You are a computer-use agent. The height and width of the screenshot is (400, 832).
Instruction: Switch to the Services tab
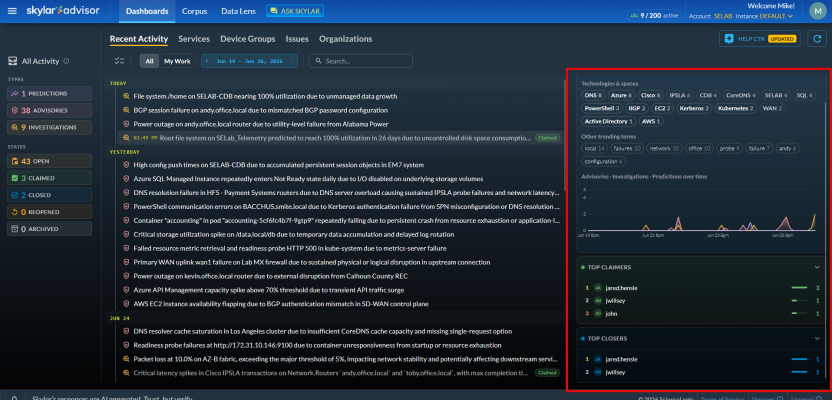194,39
